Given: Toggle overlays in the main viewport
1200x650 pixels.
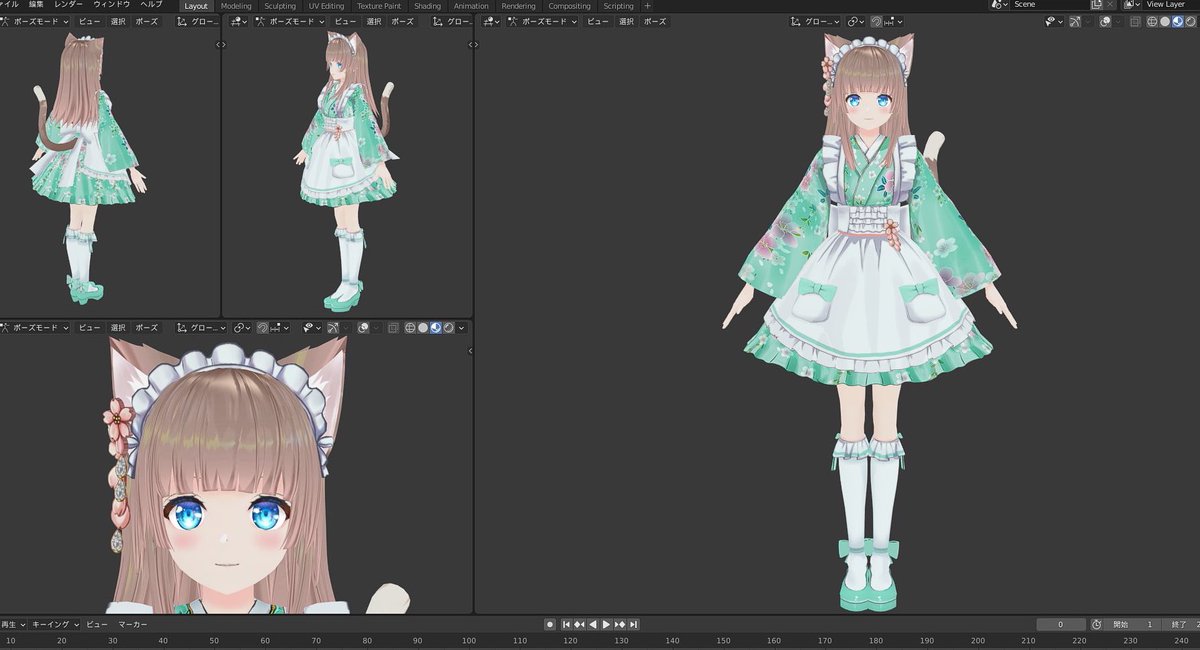Looking at the screenshot, I should click(x=1106, y=21).
